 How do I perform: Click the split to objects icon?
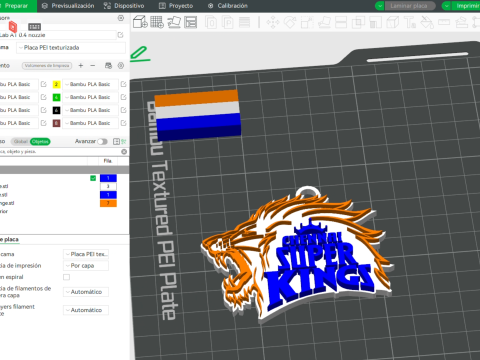(x=211, y=22)
